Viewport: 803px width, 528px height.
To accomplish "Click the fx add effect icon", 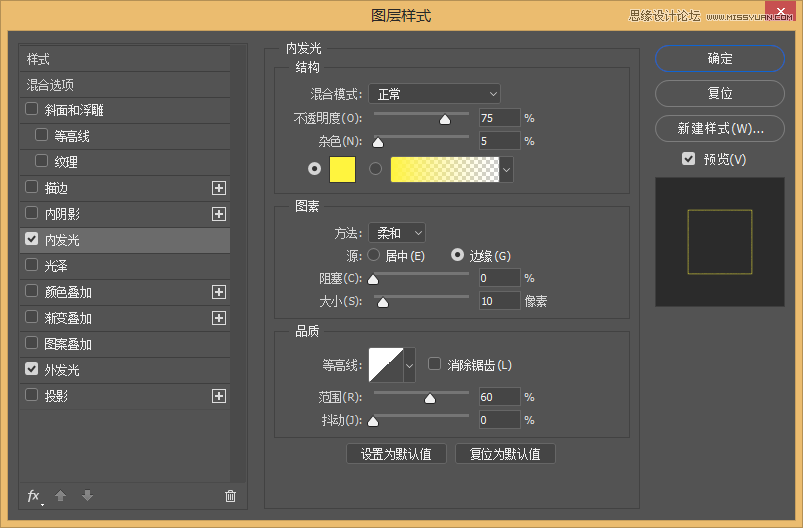I will pyautogui.click(x=34, y=496).
